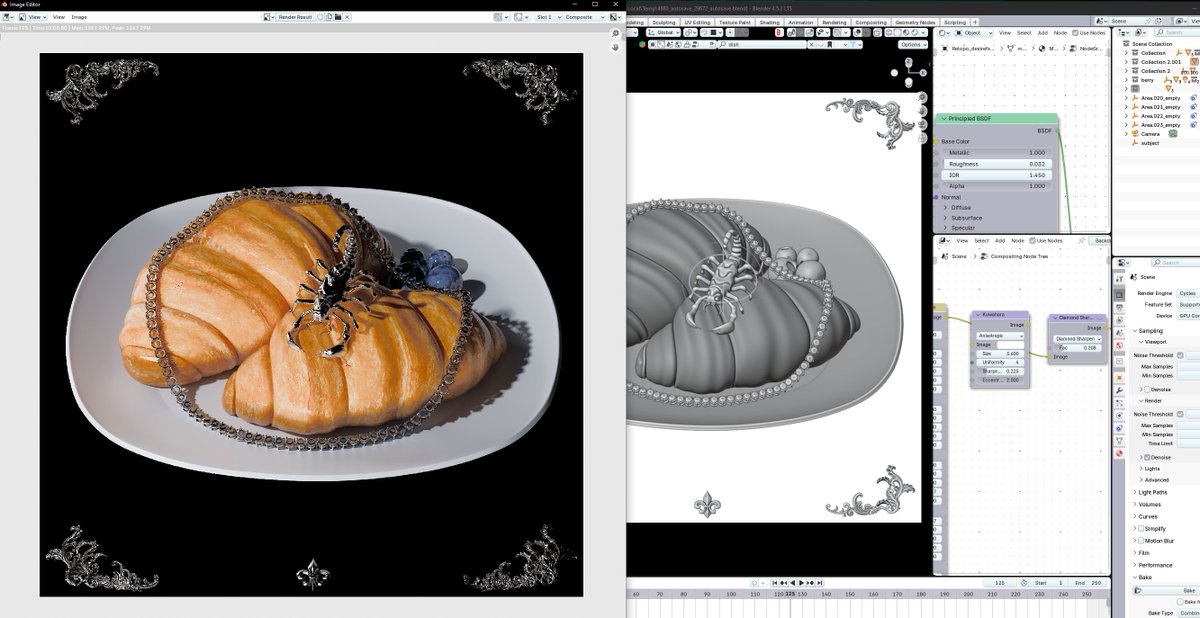The width and height of the screenshot is (1200, 618).
Task: Click the new image copy icon
Action: tap(330, 17)
